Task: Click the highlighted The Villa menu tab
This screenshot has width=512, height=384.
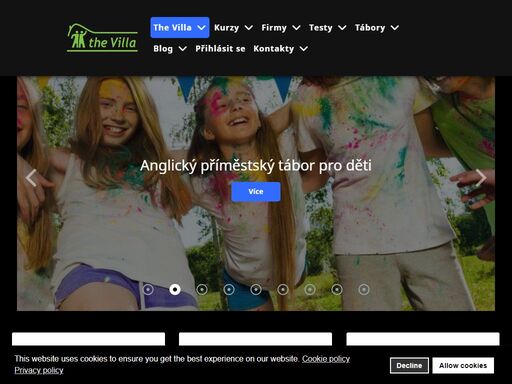Action: click(180, 27)
